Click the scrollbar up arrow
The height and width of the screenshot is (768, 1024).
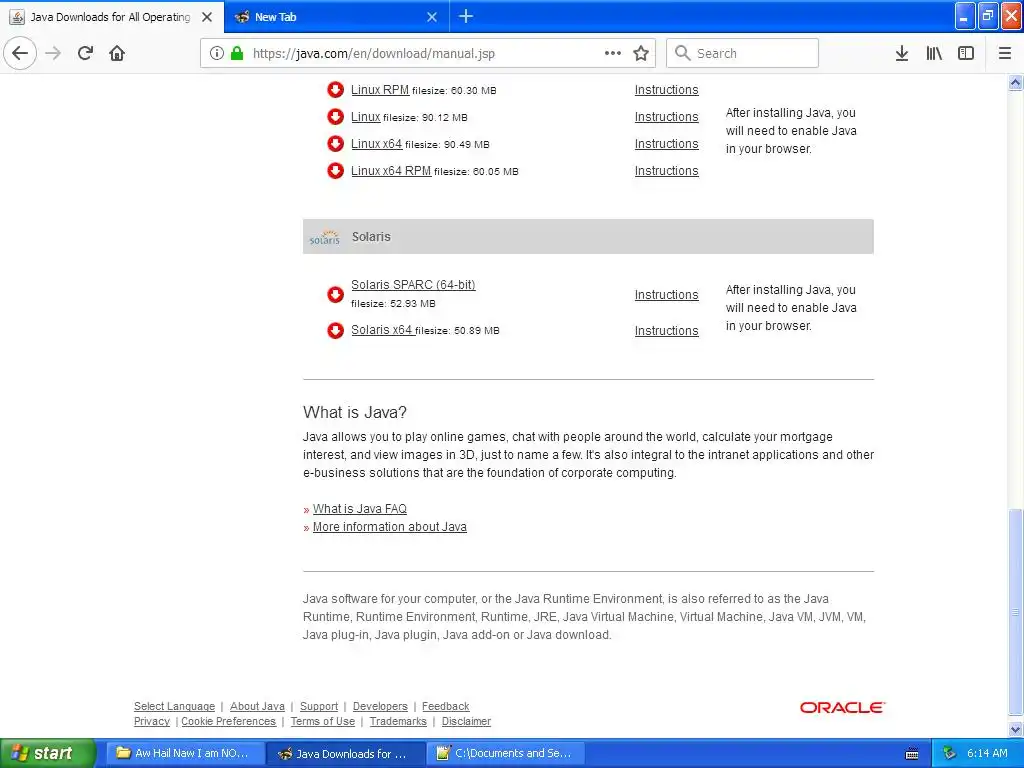click(1016, 82)
